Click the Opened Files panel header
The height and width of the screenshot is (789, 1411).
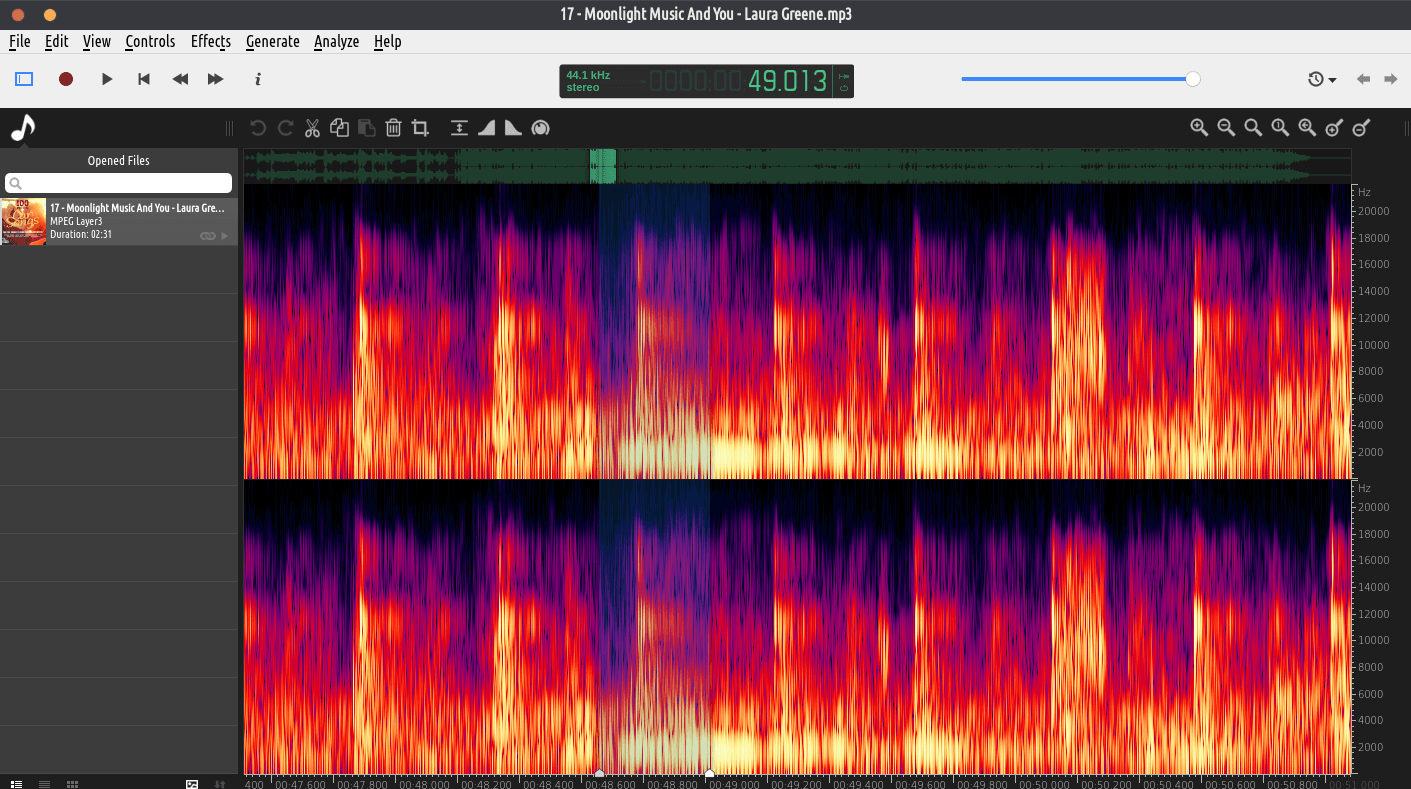point(119,160)
